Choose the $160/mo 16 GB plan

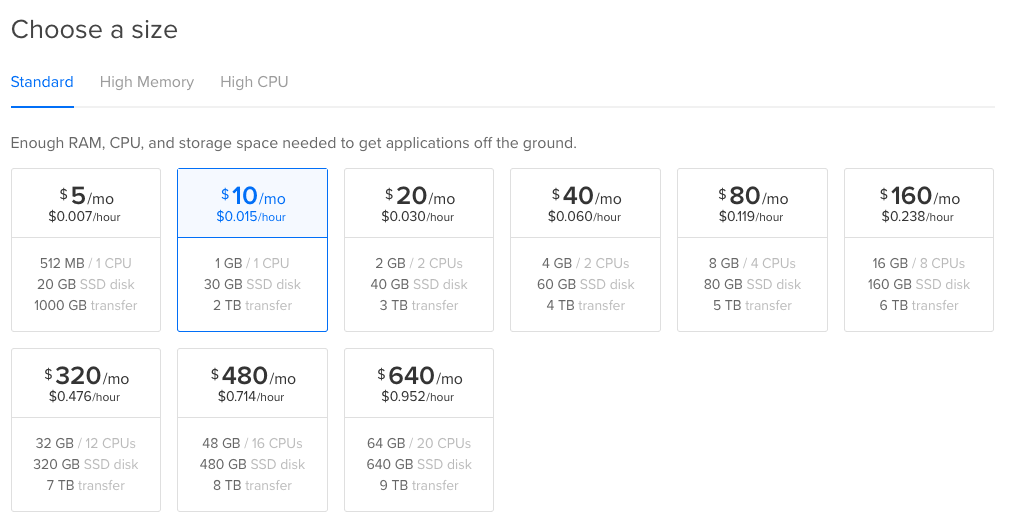(919, 250)
